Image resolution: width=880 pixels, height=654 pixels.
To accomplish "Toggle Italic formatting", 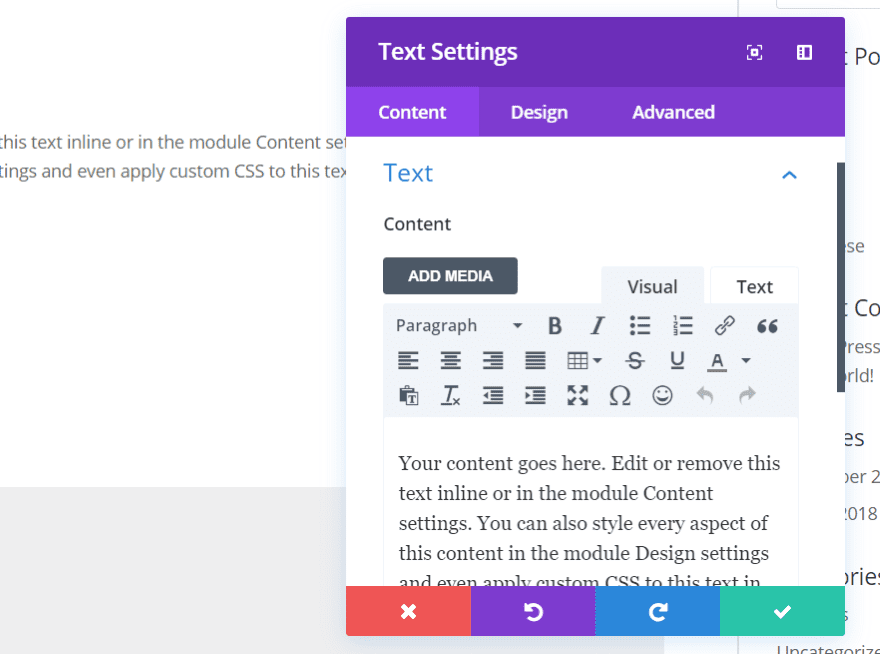I will (x=597, y=326).
